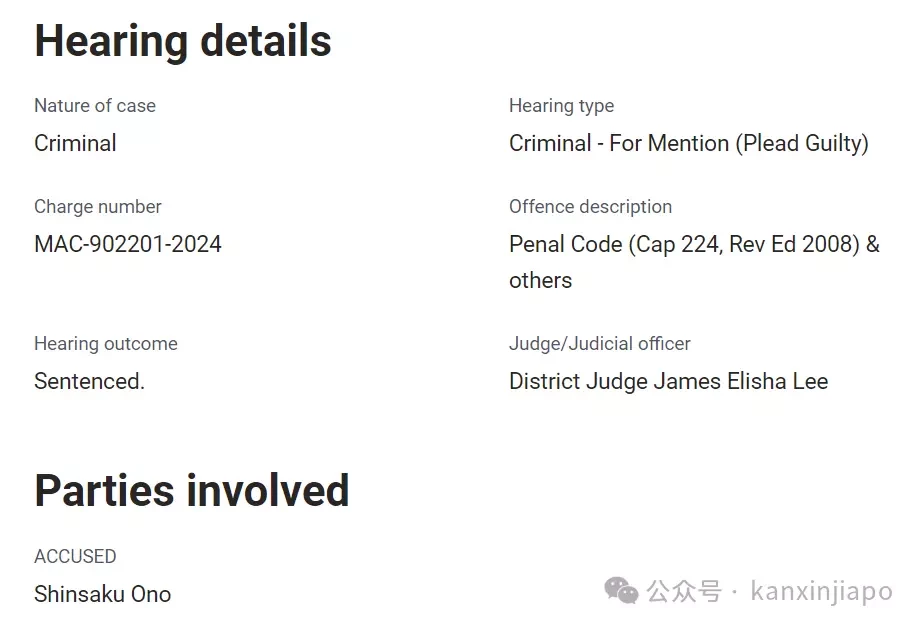Viewport: 922px width, 628px height.
Task: Click the WeChat logo icon in watermark
Action: point(621,590)
